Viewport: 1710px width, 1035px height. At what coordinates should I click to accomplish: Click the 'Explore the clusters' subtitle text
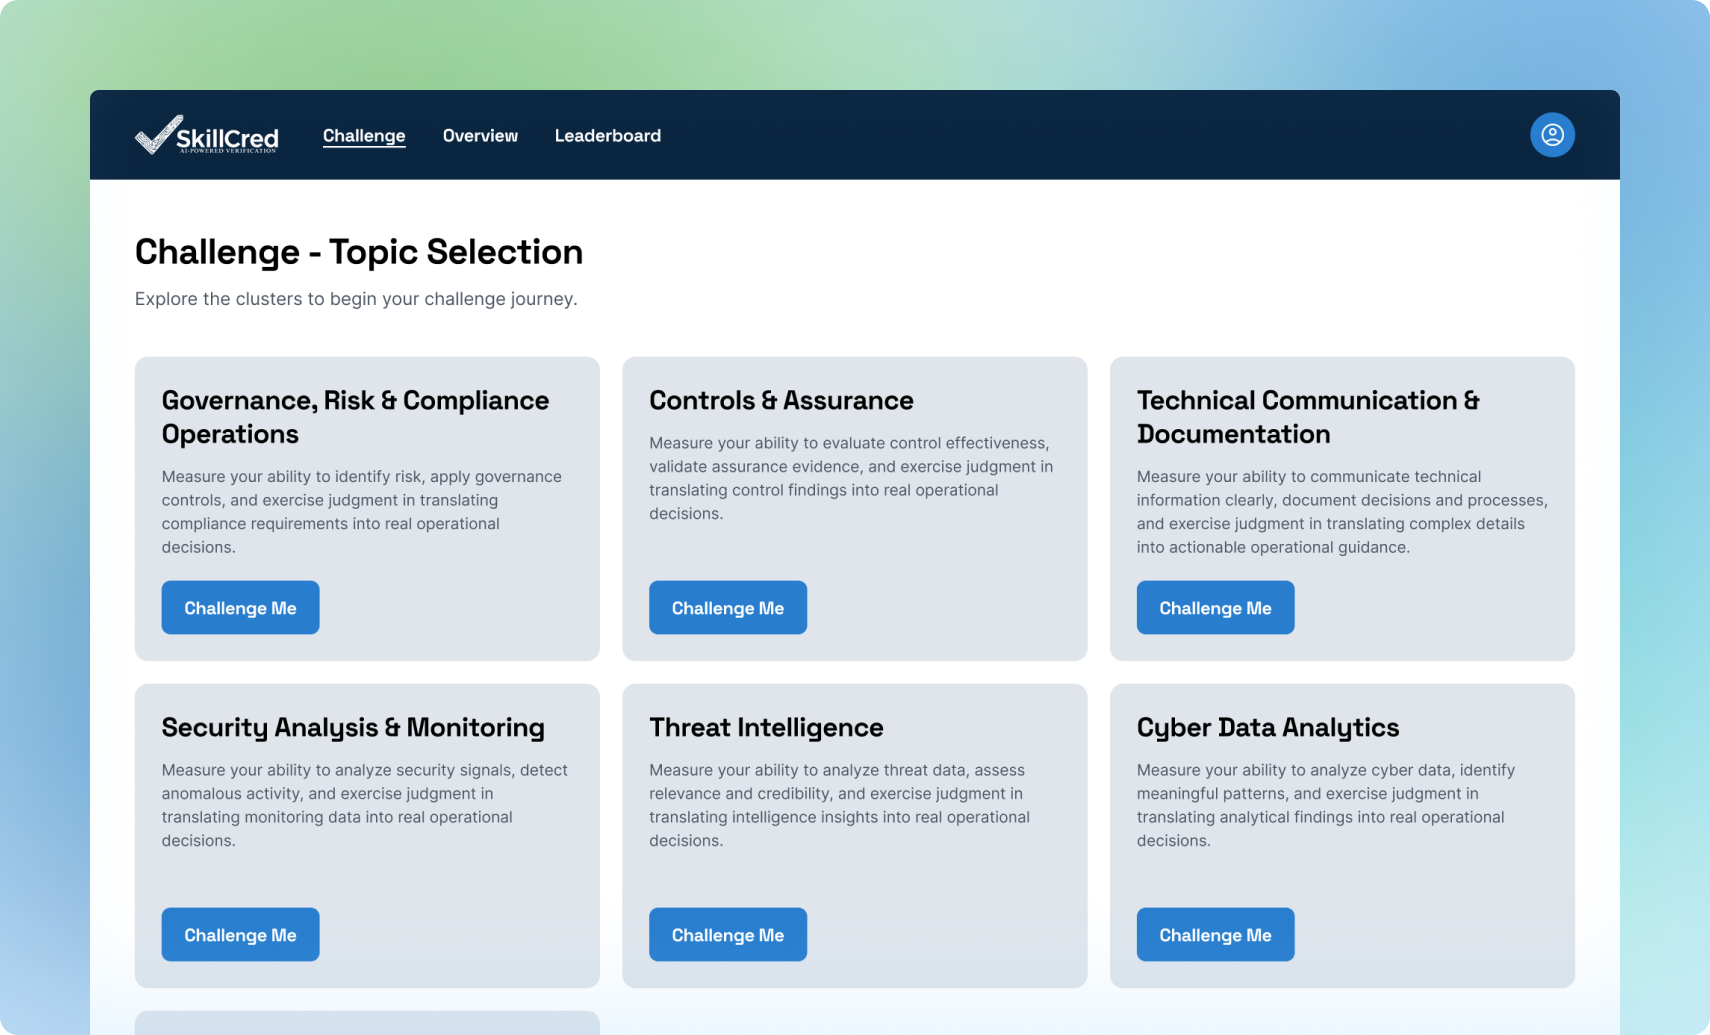coord(356,299)
